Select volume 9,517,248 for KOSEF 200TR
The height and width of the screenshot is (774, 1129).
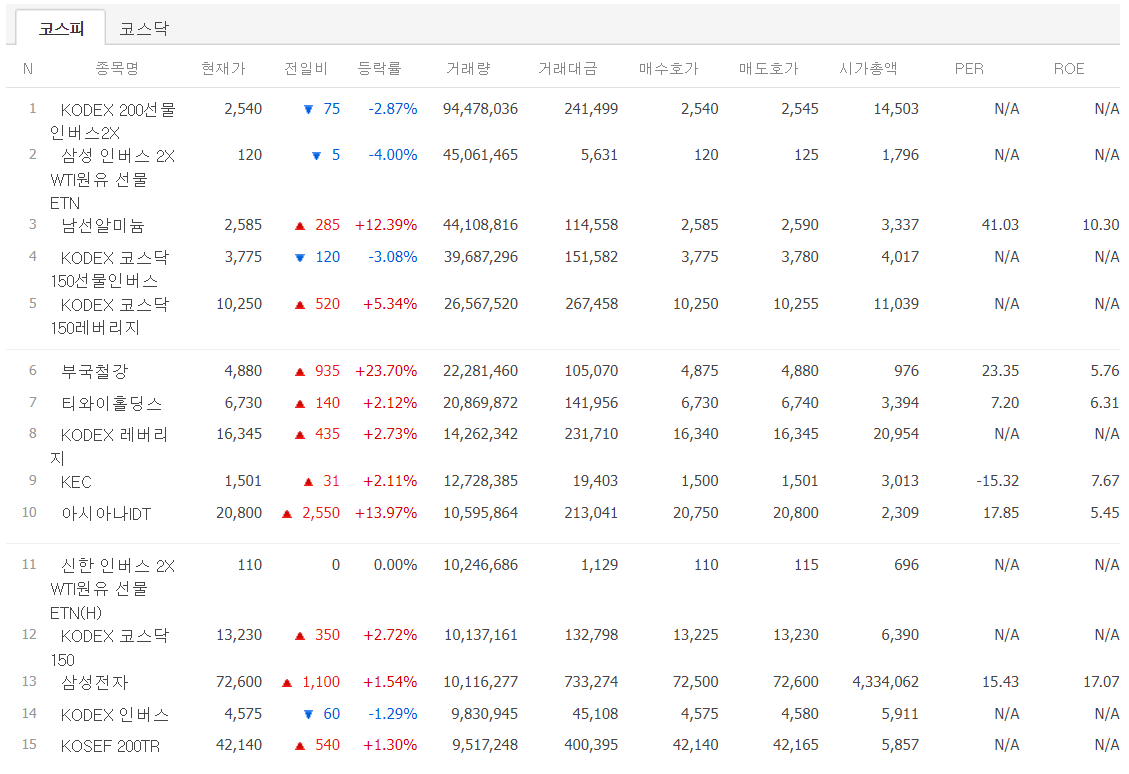pyautogui.click(x=485, y=745)
